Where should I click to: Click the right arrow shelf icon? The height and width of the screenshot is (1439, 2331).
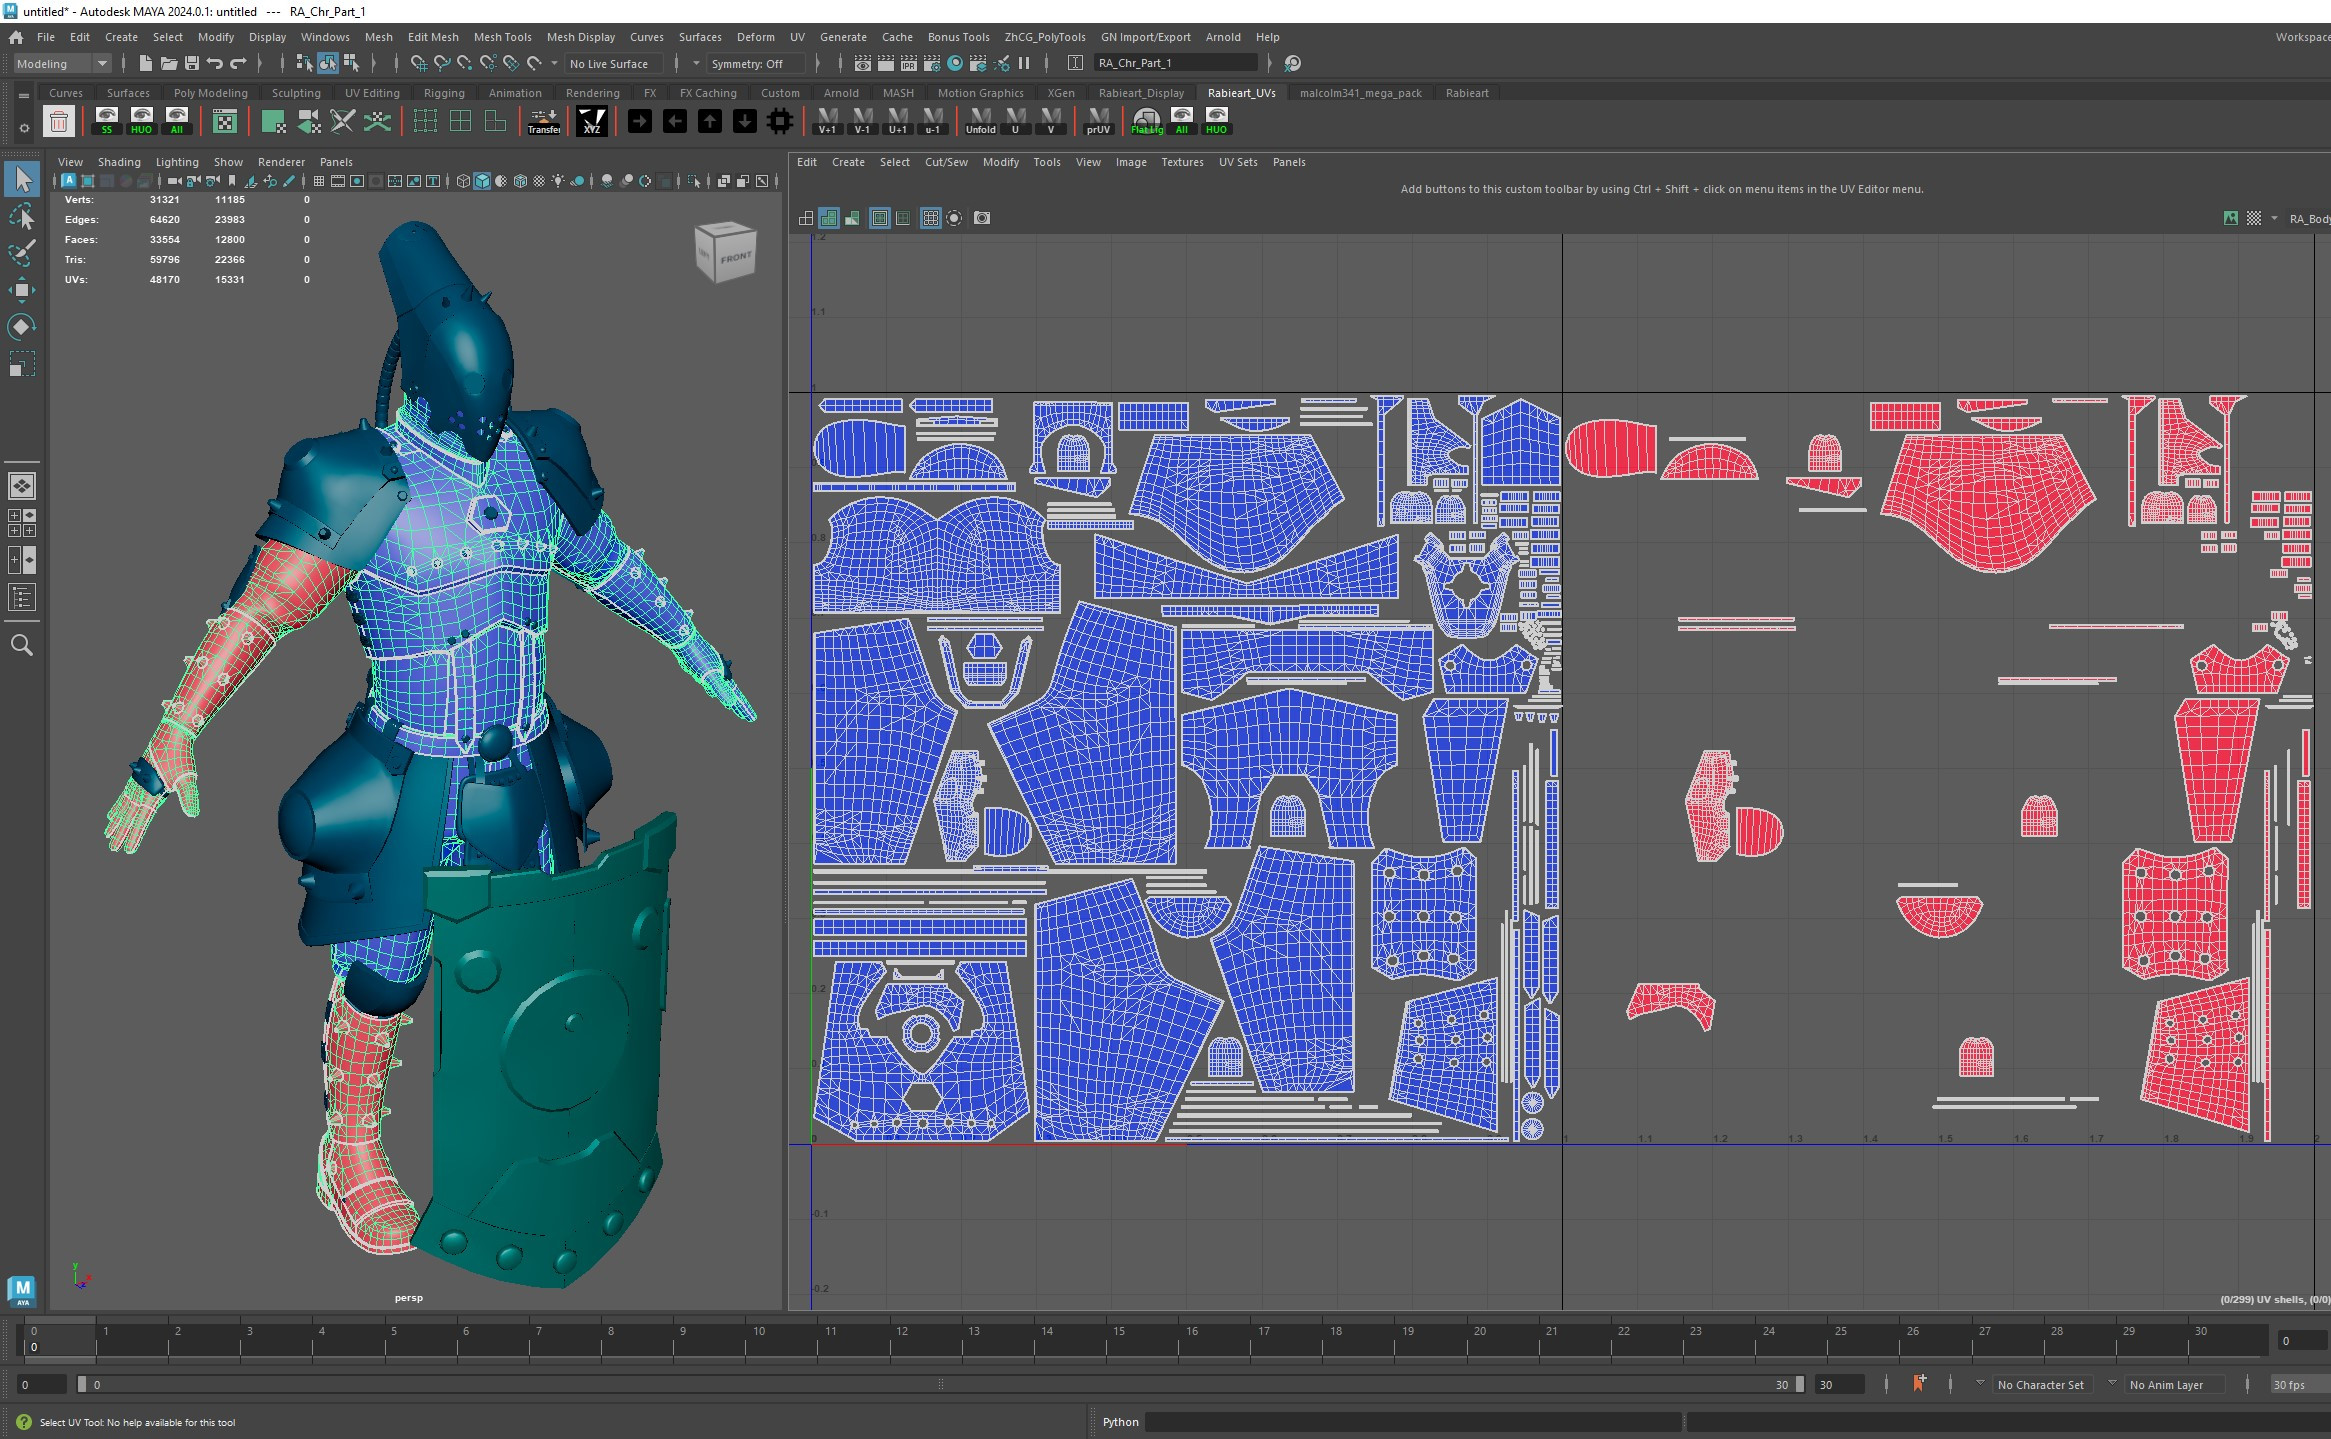click(x=640, y=121)
